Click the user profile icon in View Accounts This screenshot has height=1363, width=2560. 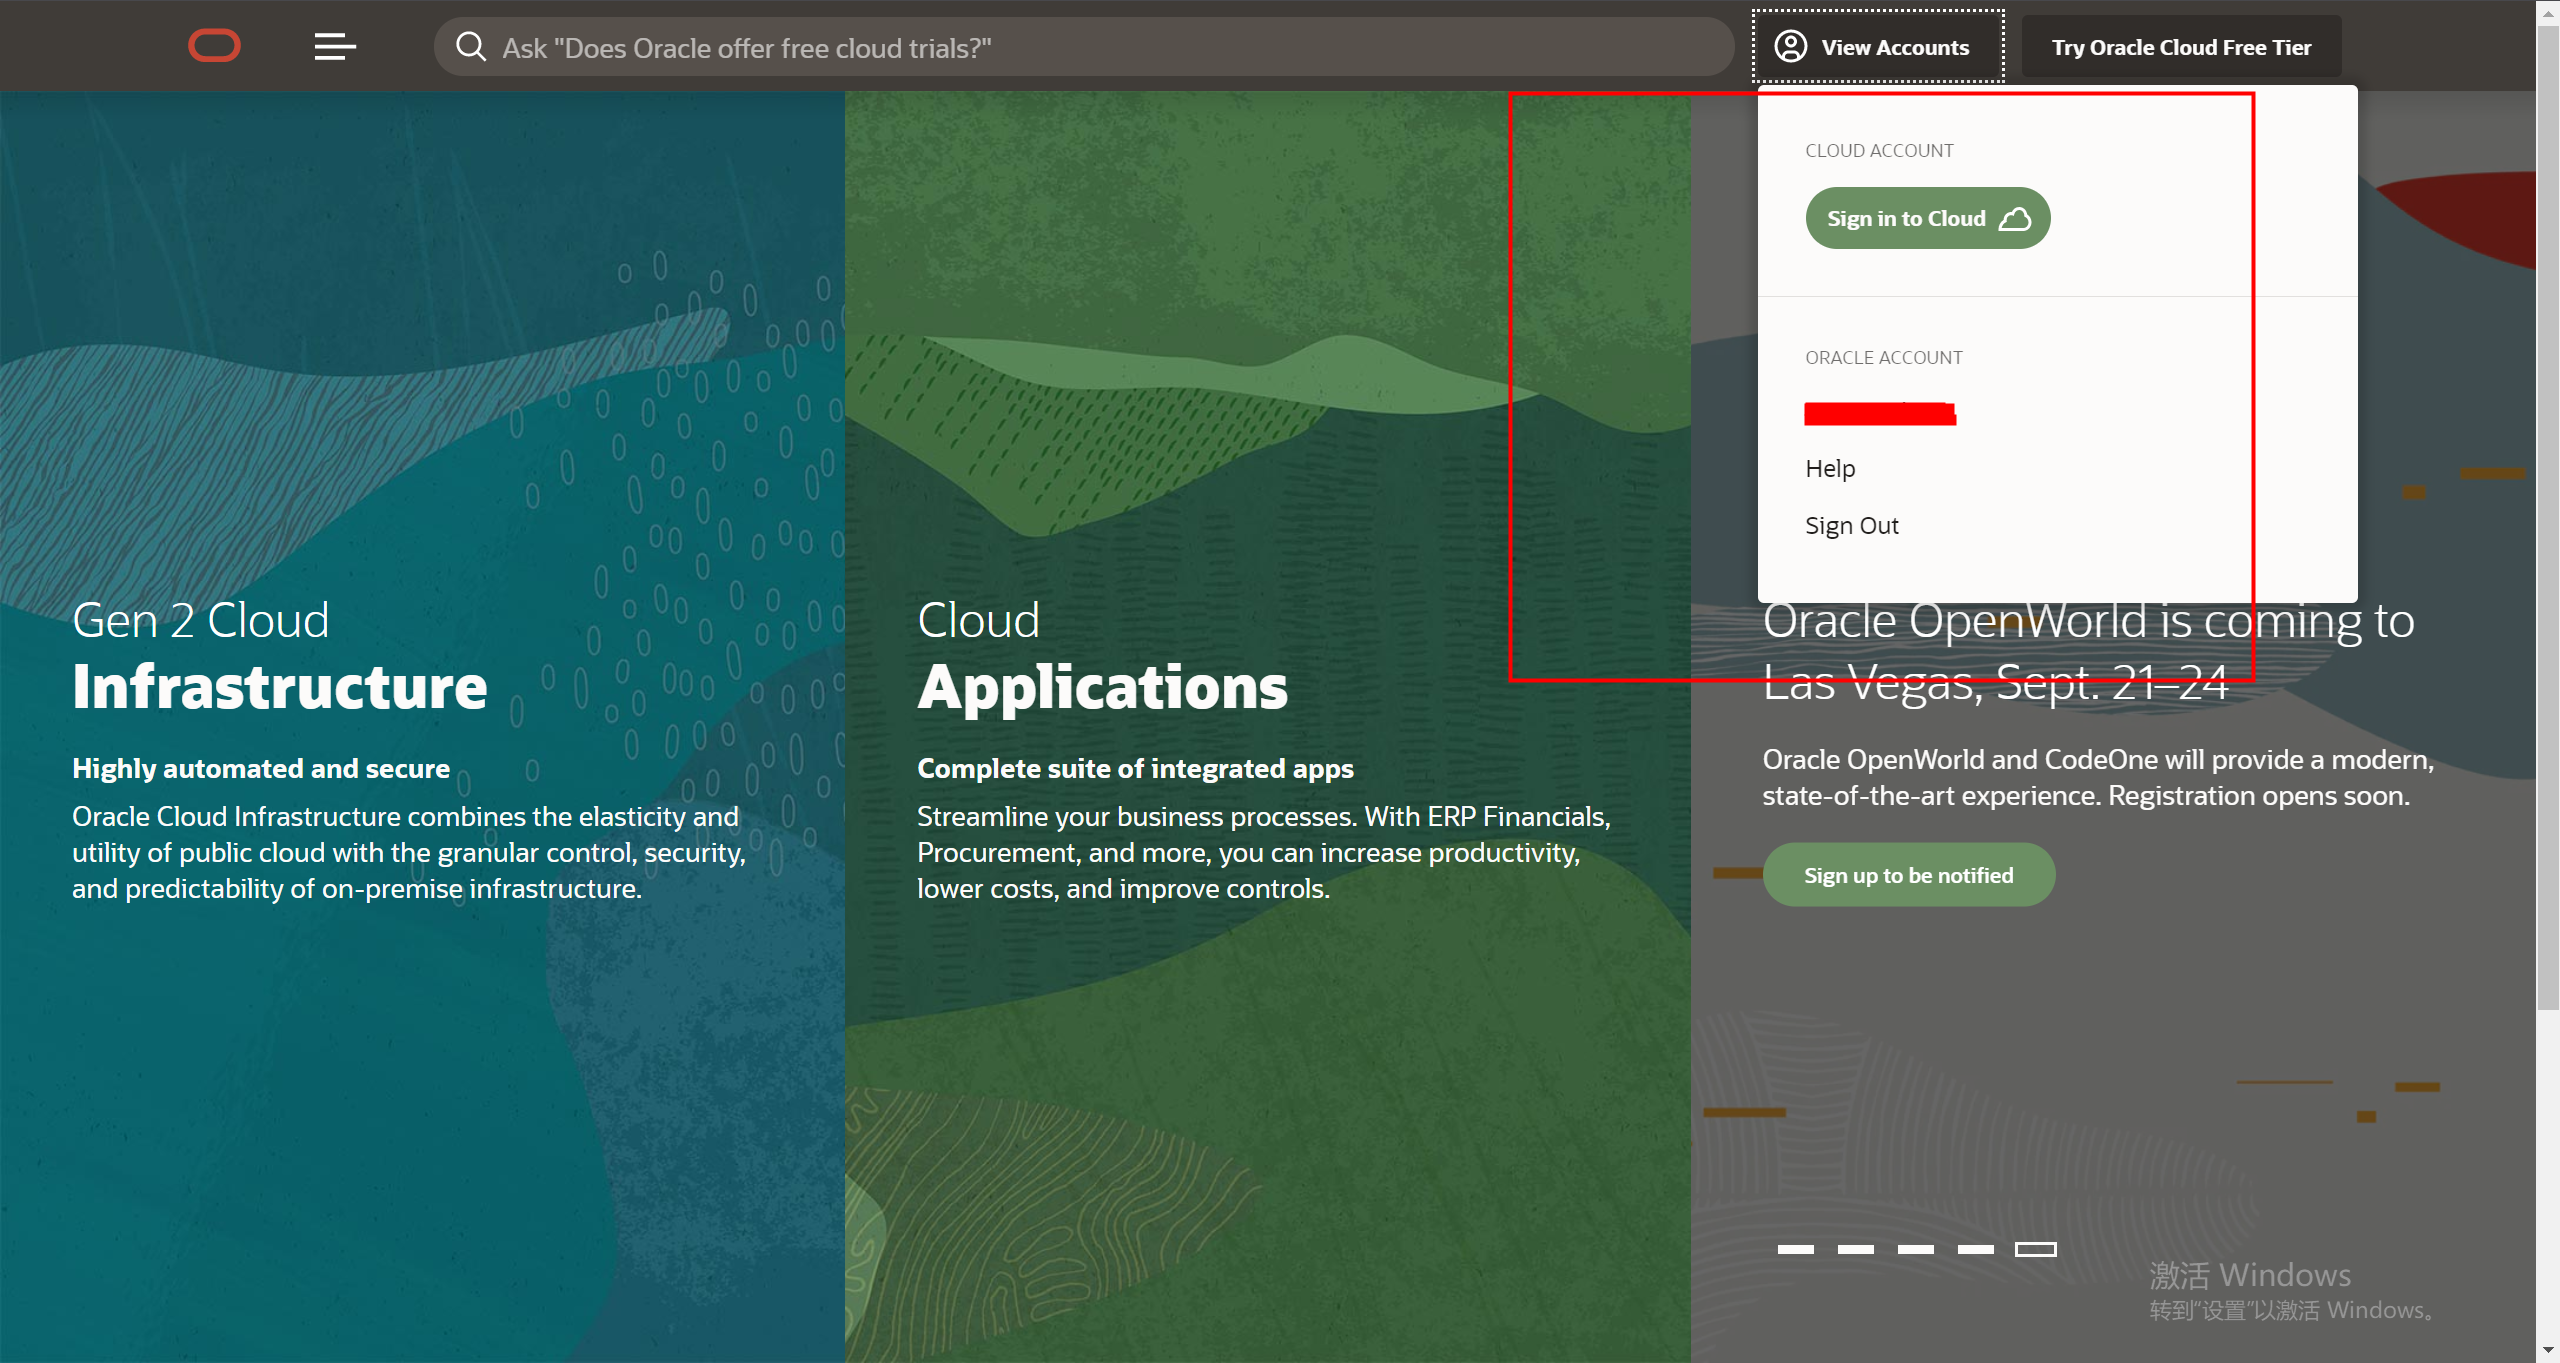click(1790, 46)
